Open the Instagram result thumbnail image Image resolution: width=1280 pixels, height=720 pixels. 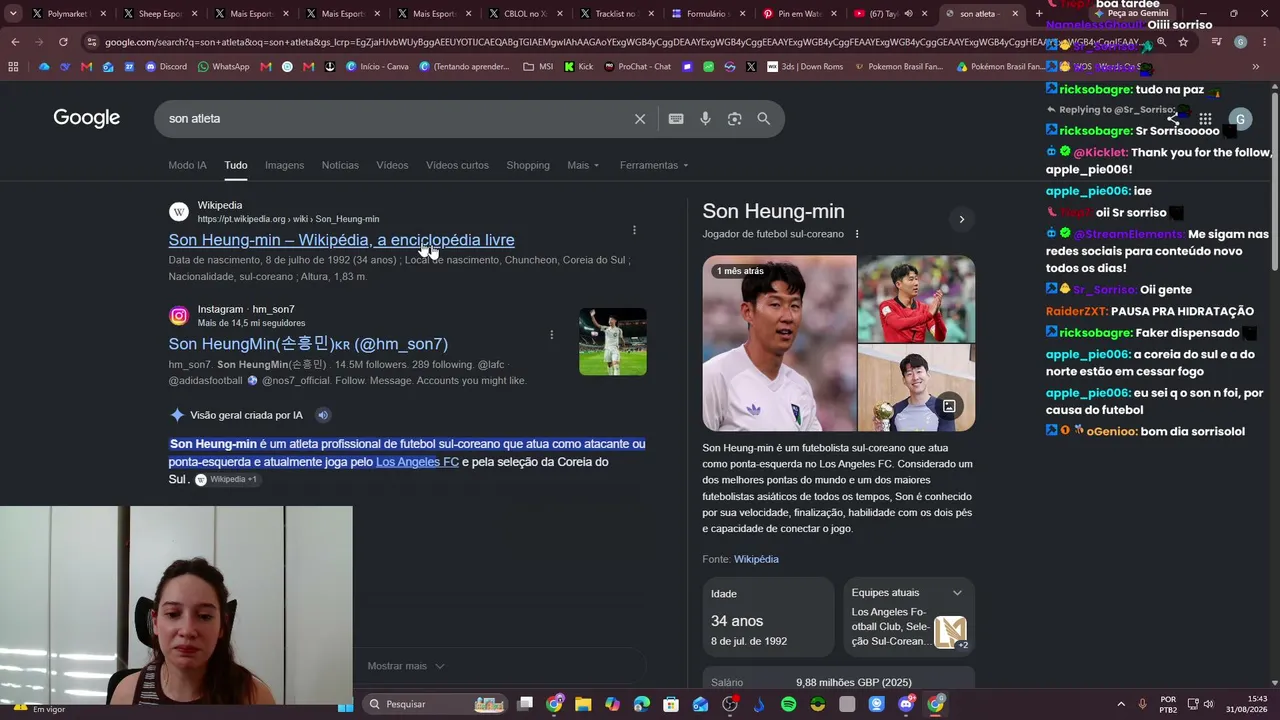click(x=613, y=342)
